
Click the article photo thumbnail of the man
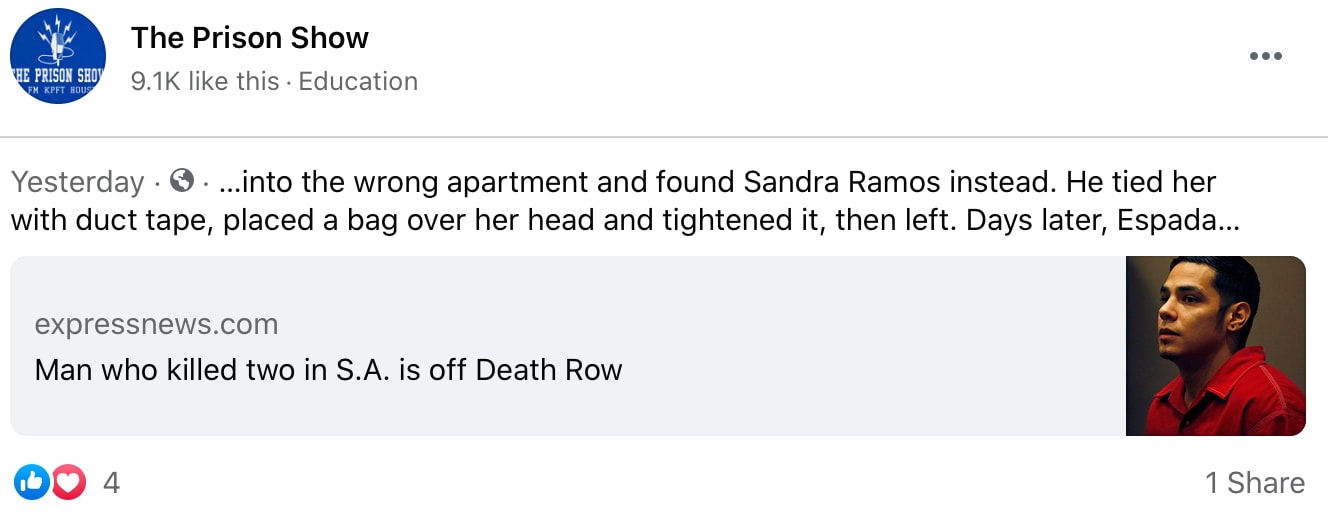point(1215,346)
